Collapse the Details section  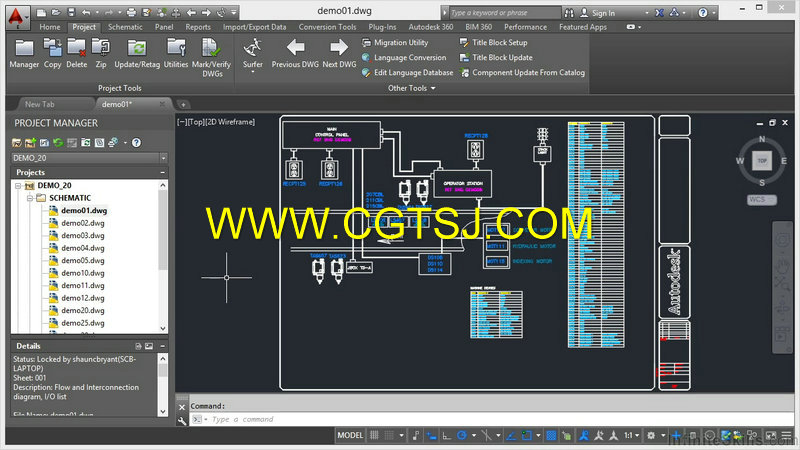tap(163, 346)
